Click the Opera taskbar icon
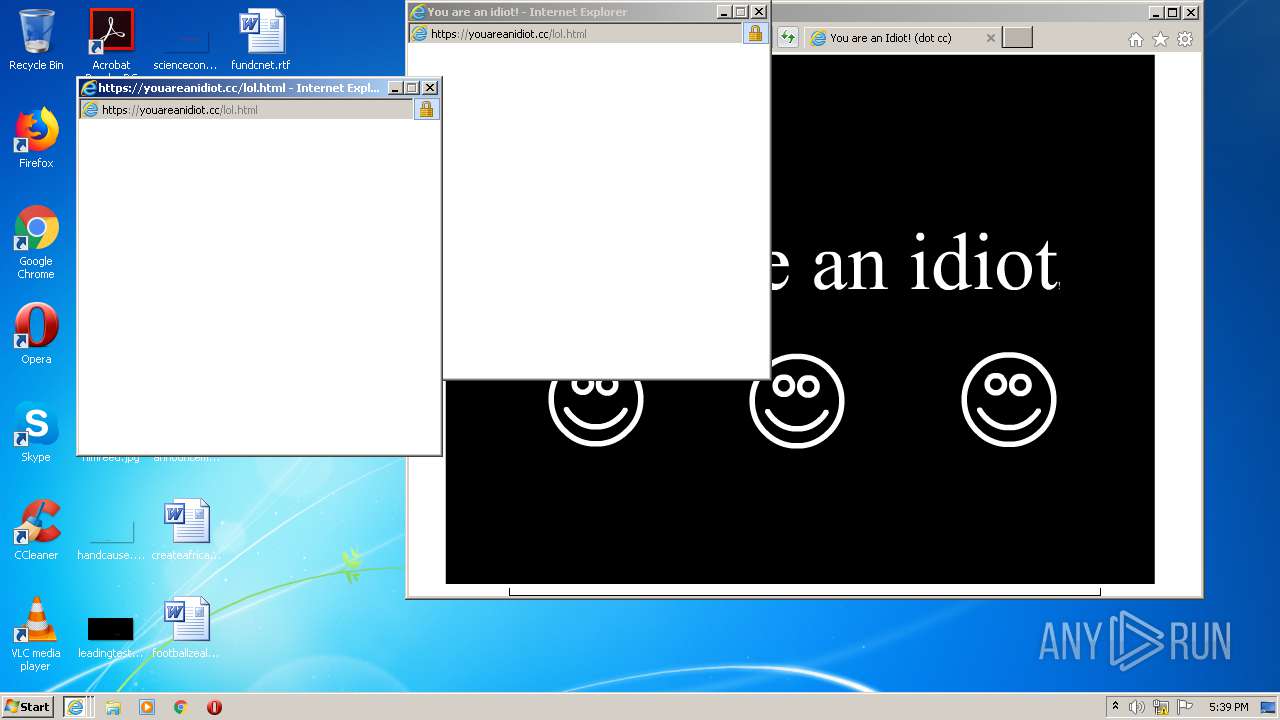 click(214, 707)
